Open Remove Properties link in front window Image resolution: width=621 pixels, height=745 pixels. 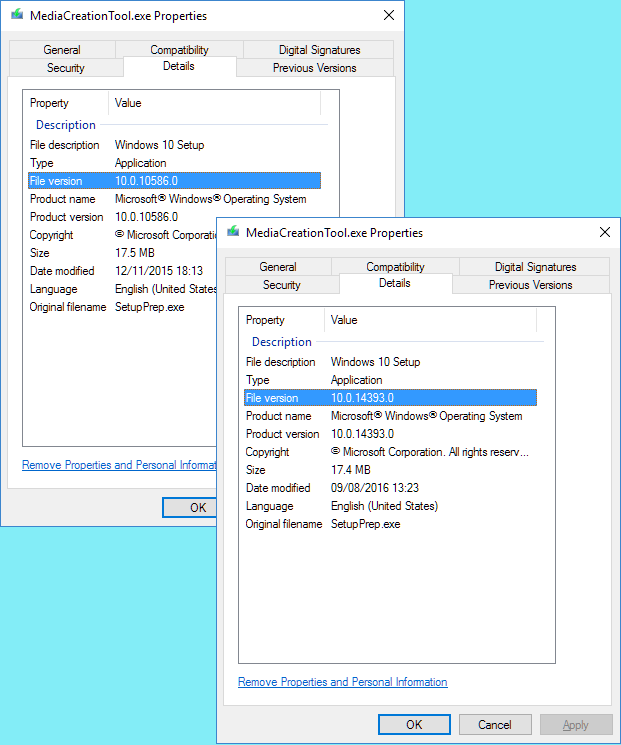343,682
